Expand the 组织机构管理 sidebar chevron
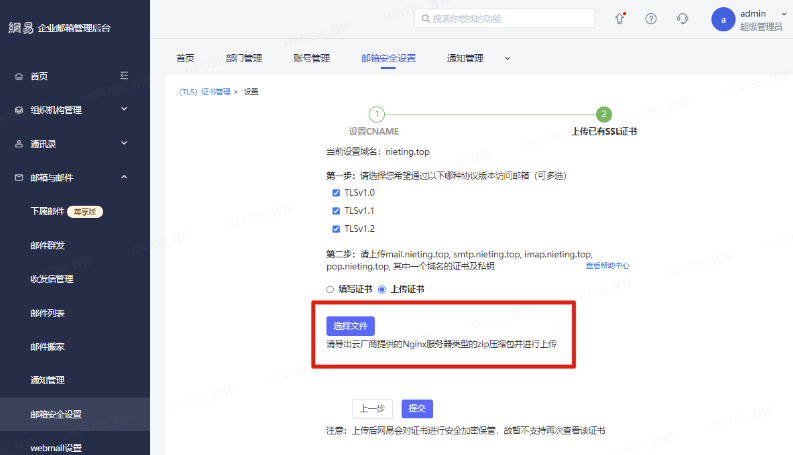The width and height of the screenshot is (793, 455). pos(124,109)
